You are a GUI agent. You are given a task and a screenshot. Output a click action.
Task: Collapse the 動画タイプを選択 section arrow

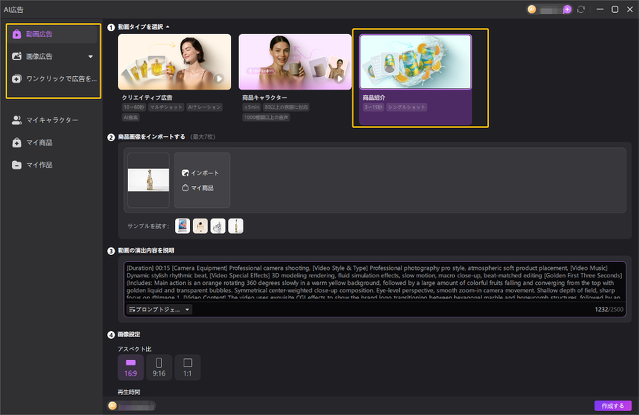pos(168,27)
